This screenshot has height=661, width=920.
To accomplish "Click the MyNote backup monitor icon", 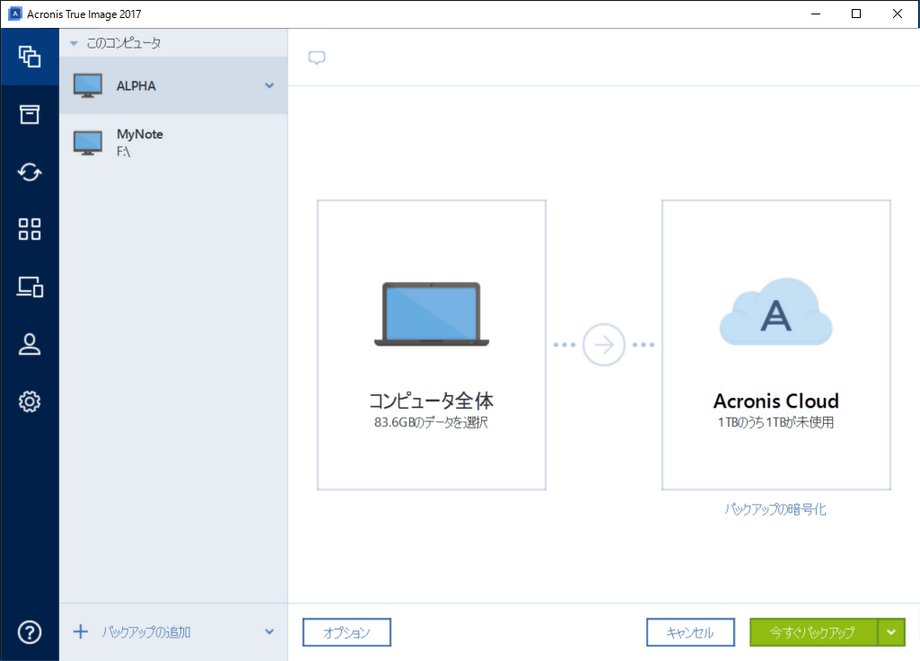I will (88, 143).
